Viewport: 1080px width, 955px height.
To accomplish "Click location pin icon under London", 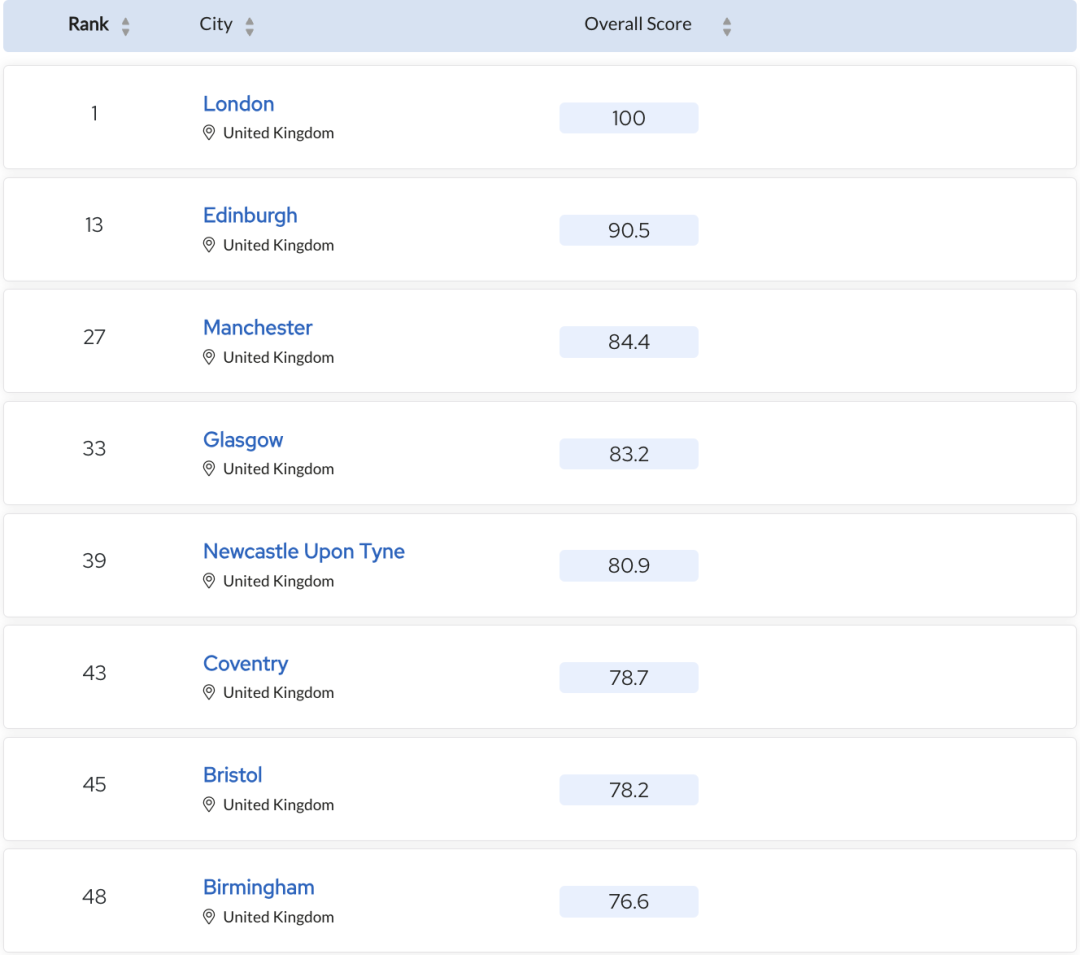I will point(209,133).
